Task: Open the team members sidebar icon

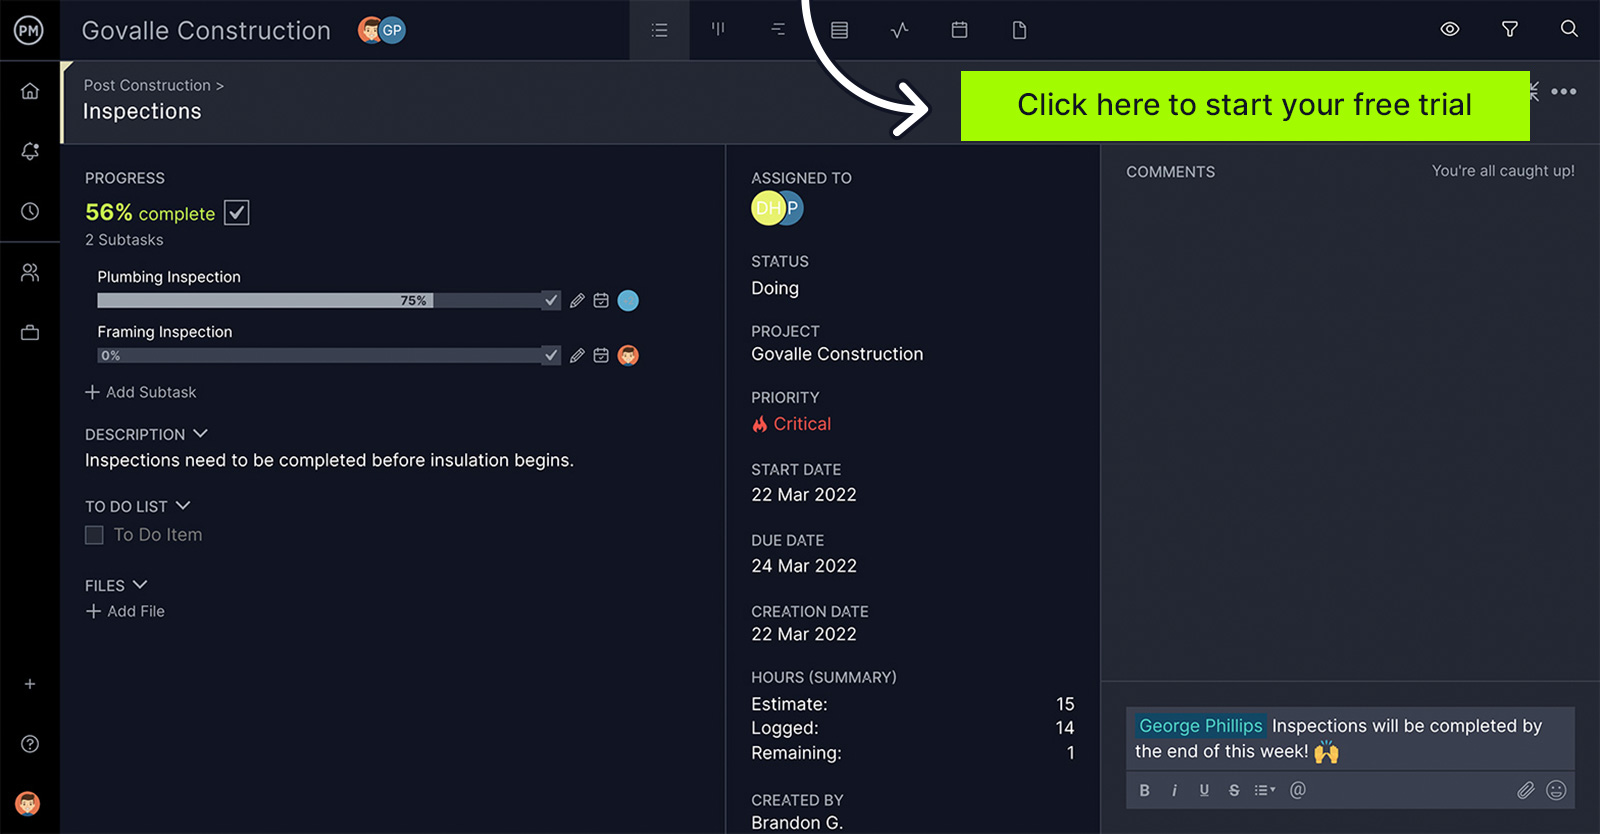Action: point(30,272)
